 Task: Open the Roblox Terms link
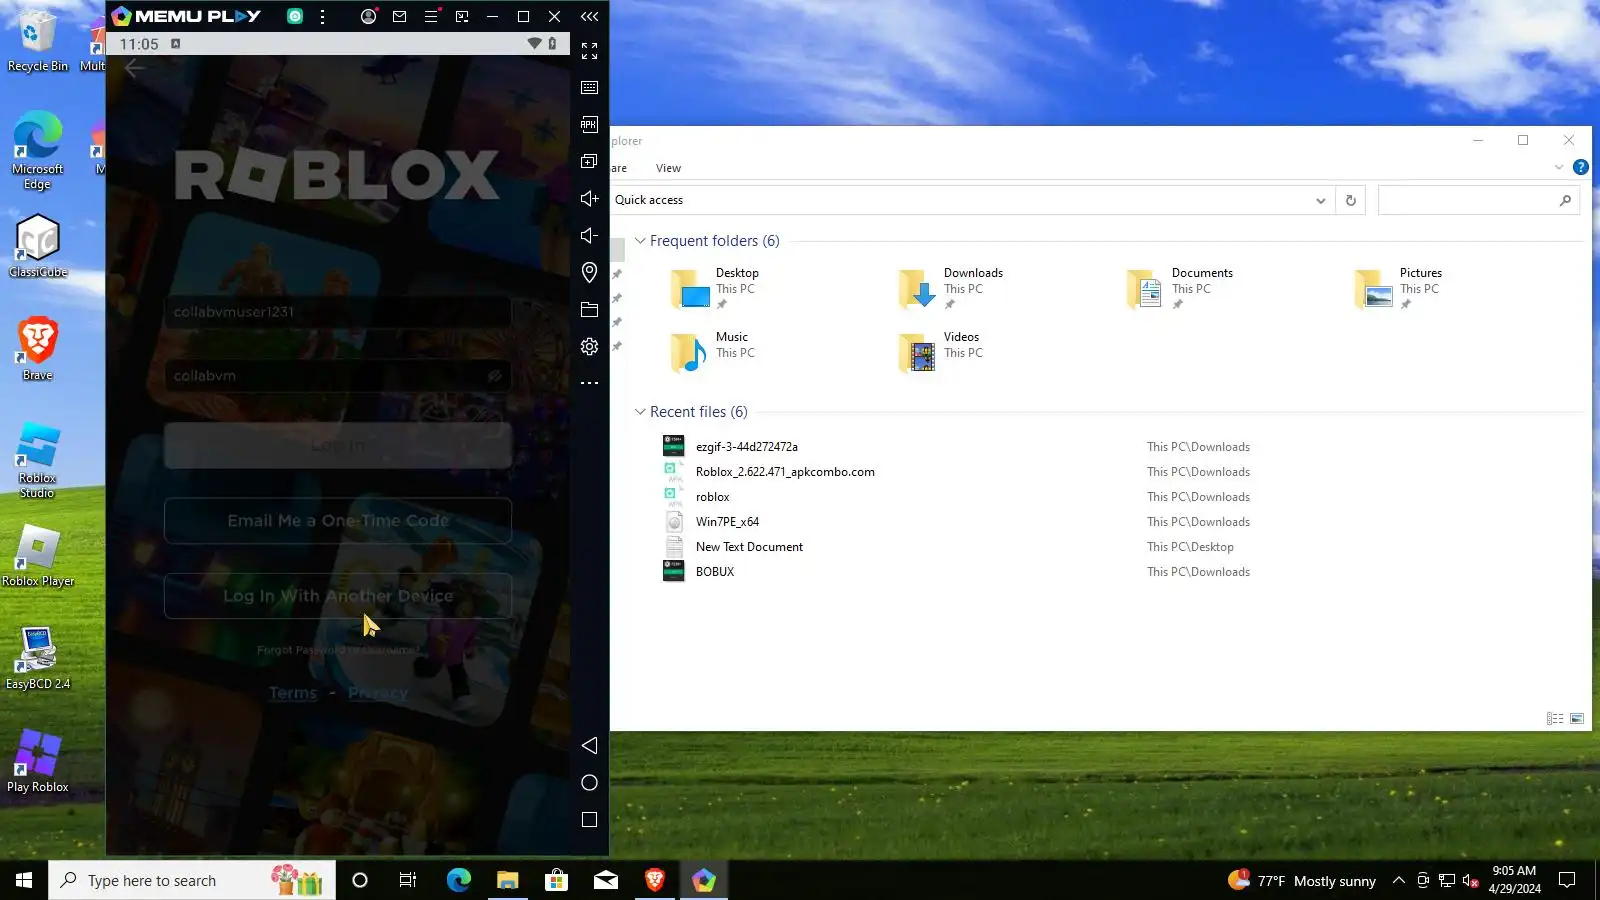293,693
